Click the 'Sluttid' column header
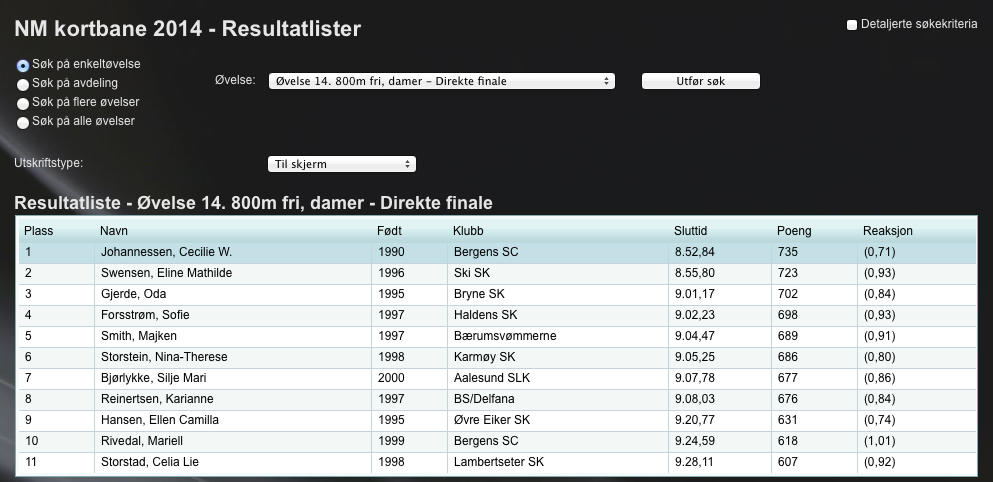Image resolution: width=993 pixels, height=482 pixels. [692, 231]
